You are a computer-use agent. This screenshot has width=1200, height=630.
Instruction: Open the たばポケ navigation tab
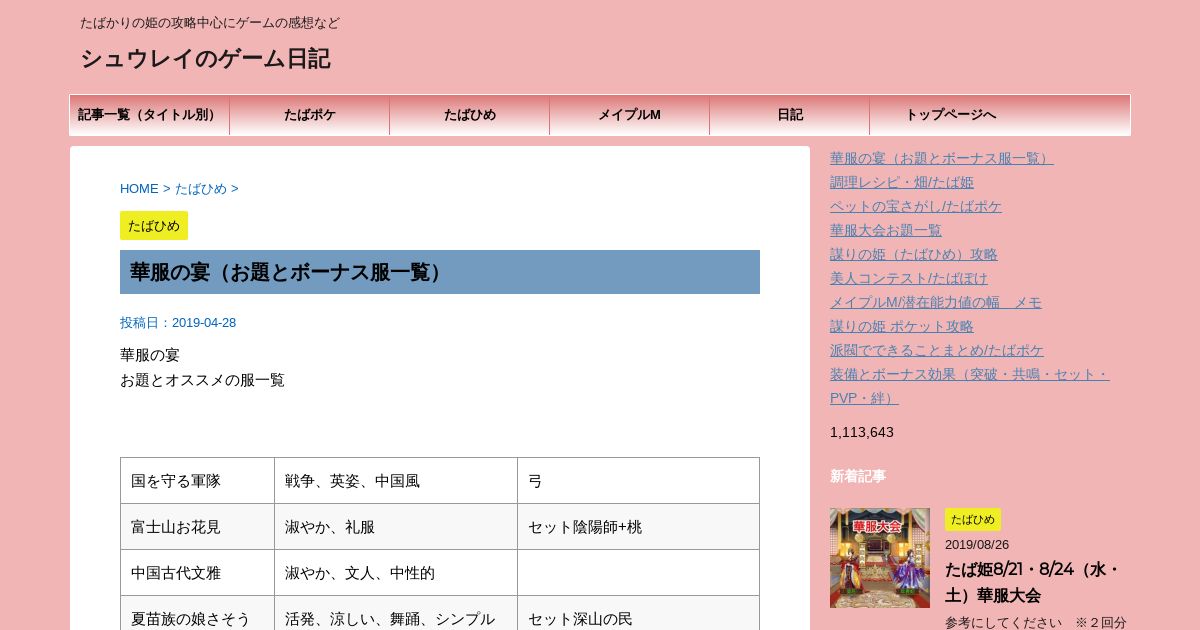coord(310,115)
